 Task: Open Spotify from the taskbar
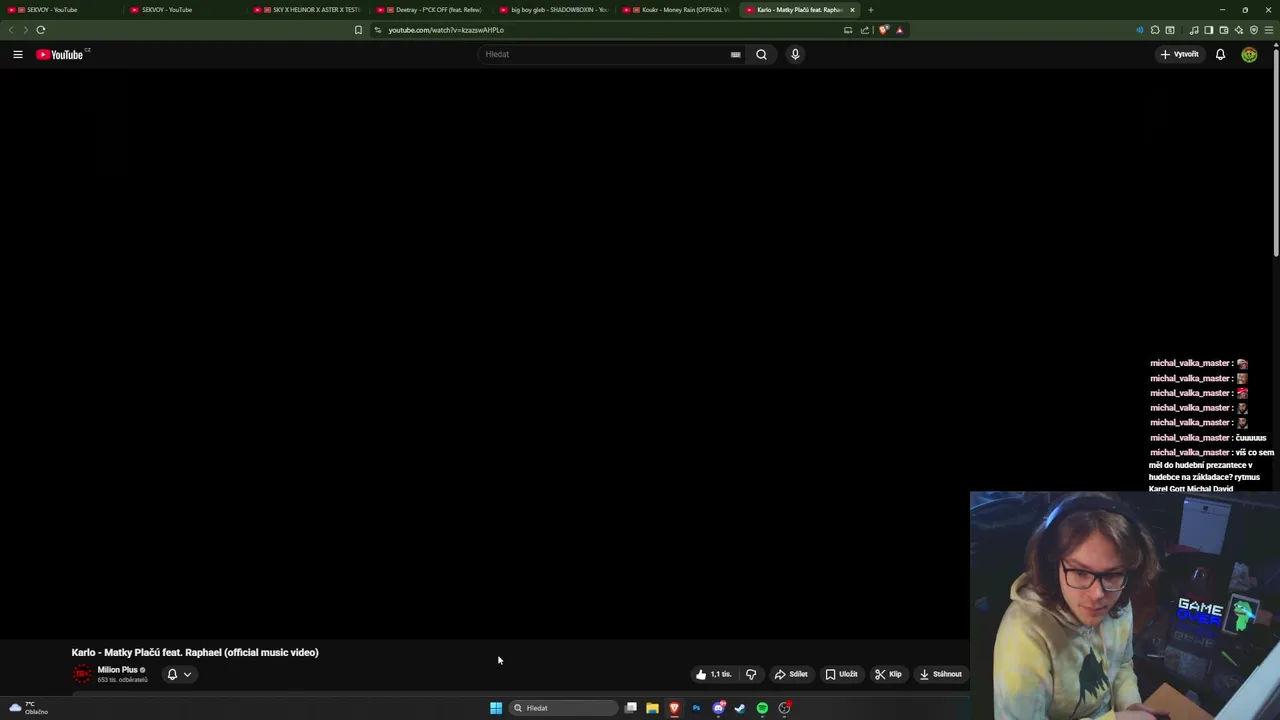(762, 708)
